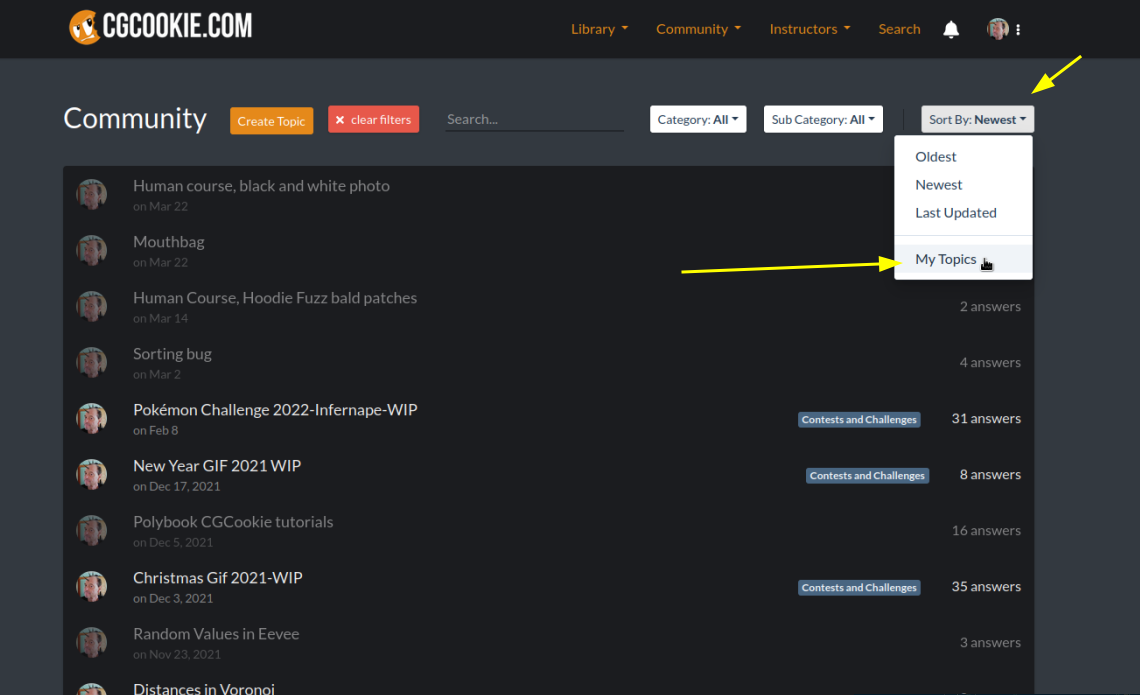Click the avatar beside the Pokémon Challenge topic
Screen dimensions: 1140x695
[92, 418]
